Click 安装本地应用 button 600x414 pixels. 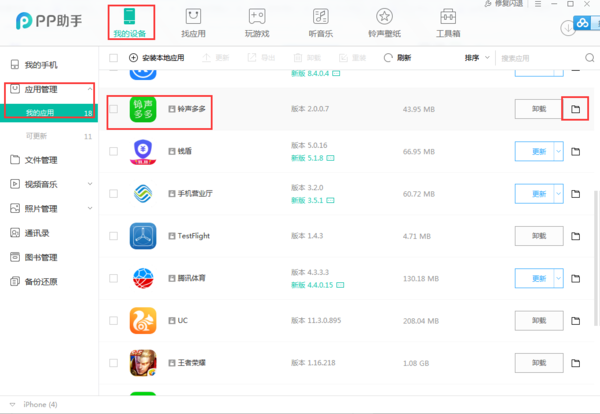(x=157, y=58)
